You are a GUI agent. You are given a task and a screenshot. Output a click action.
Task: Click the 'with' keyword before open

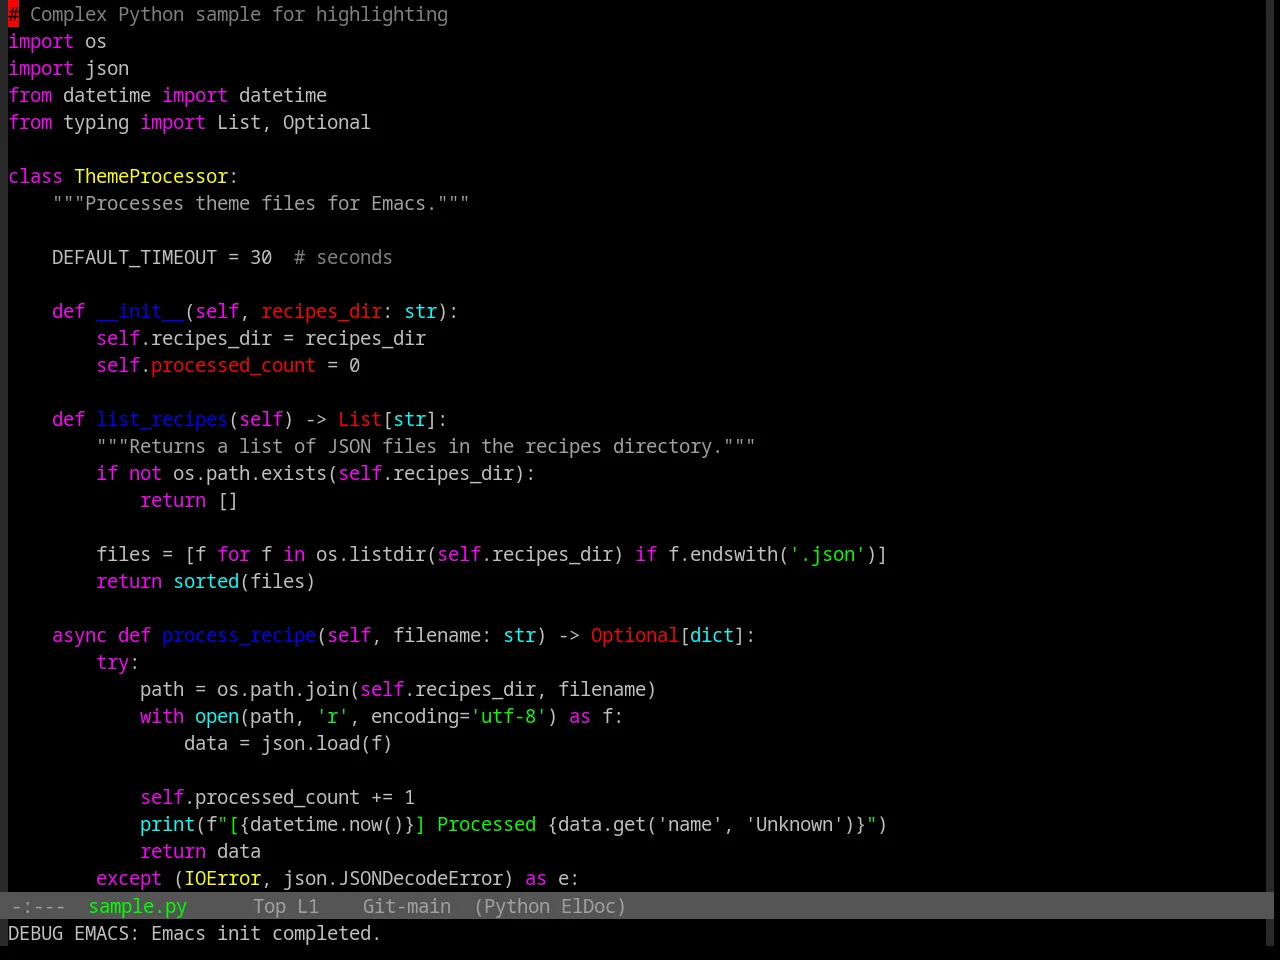point(162,716)
